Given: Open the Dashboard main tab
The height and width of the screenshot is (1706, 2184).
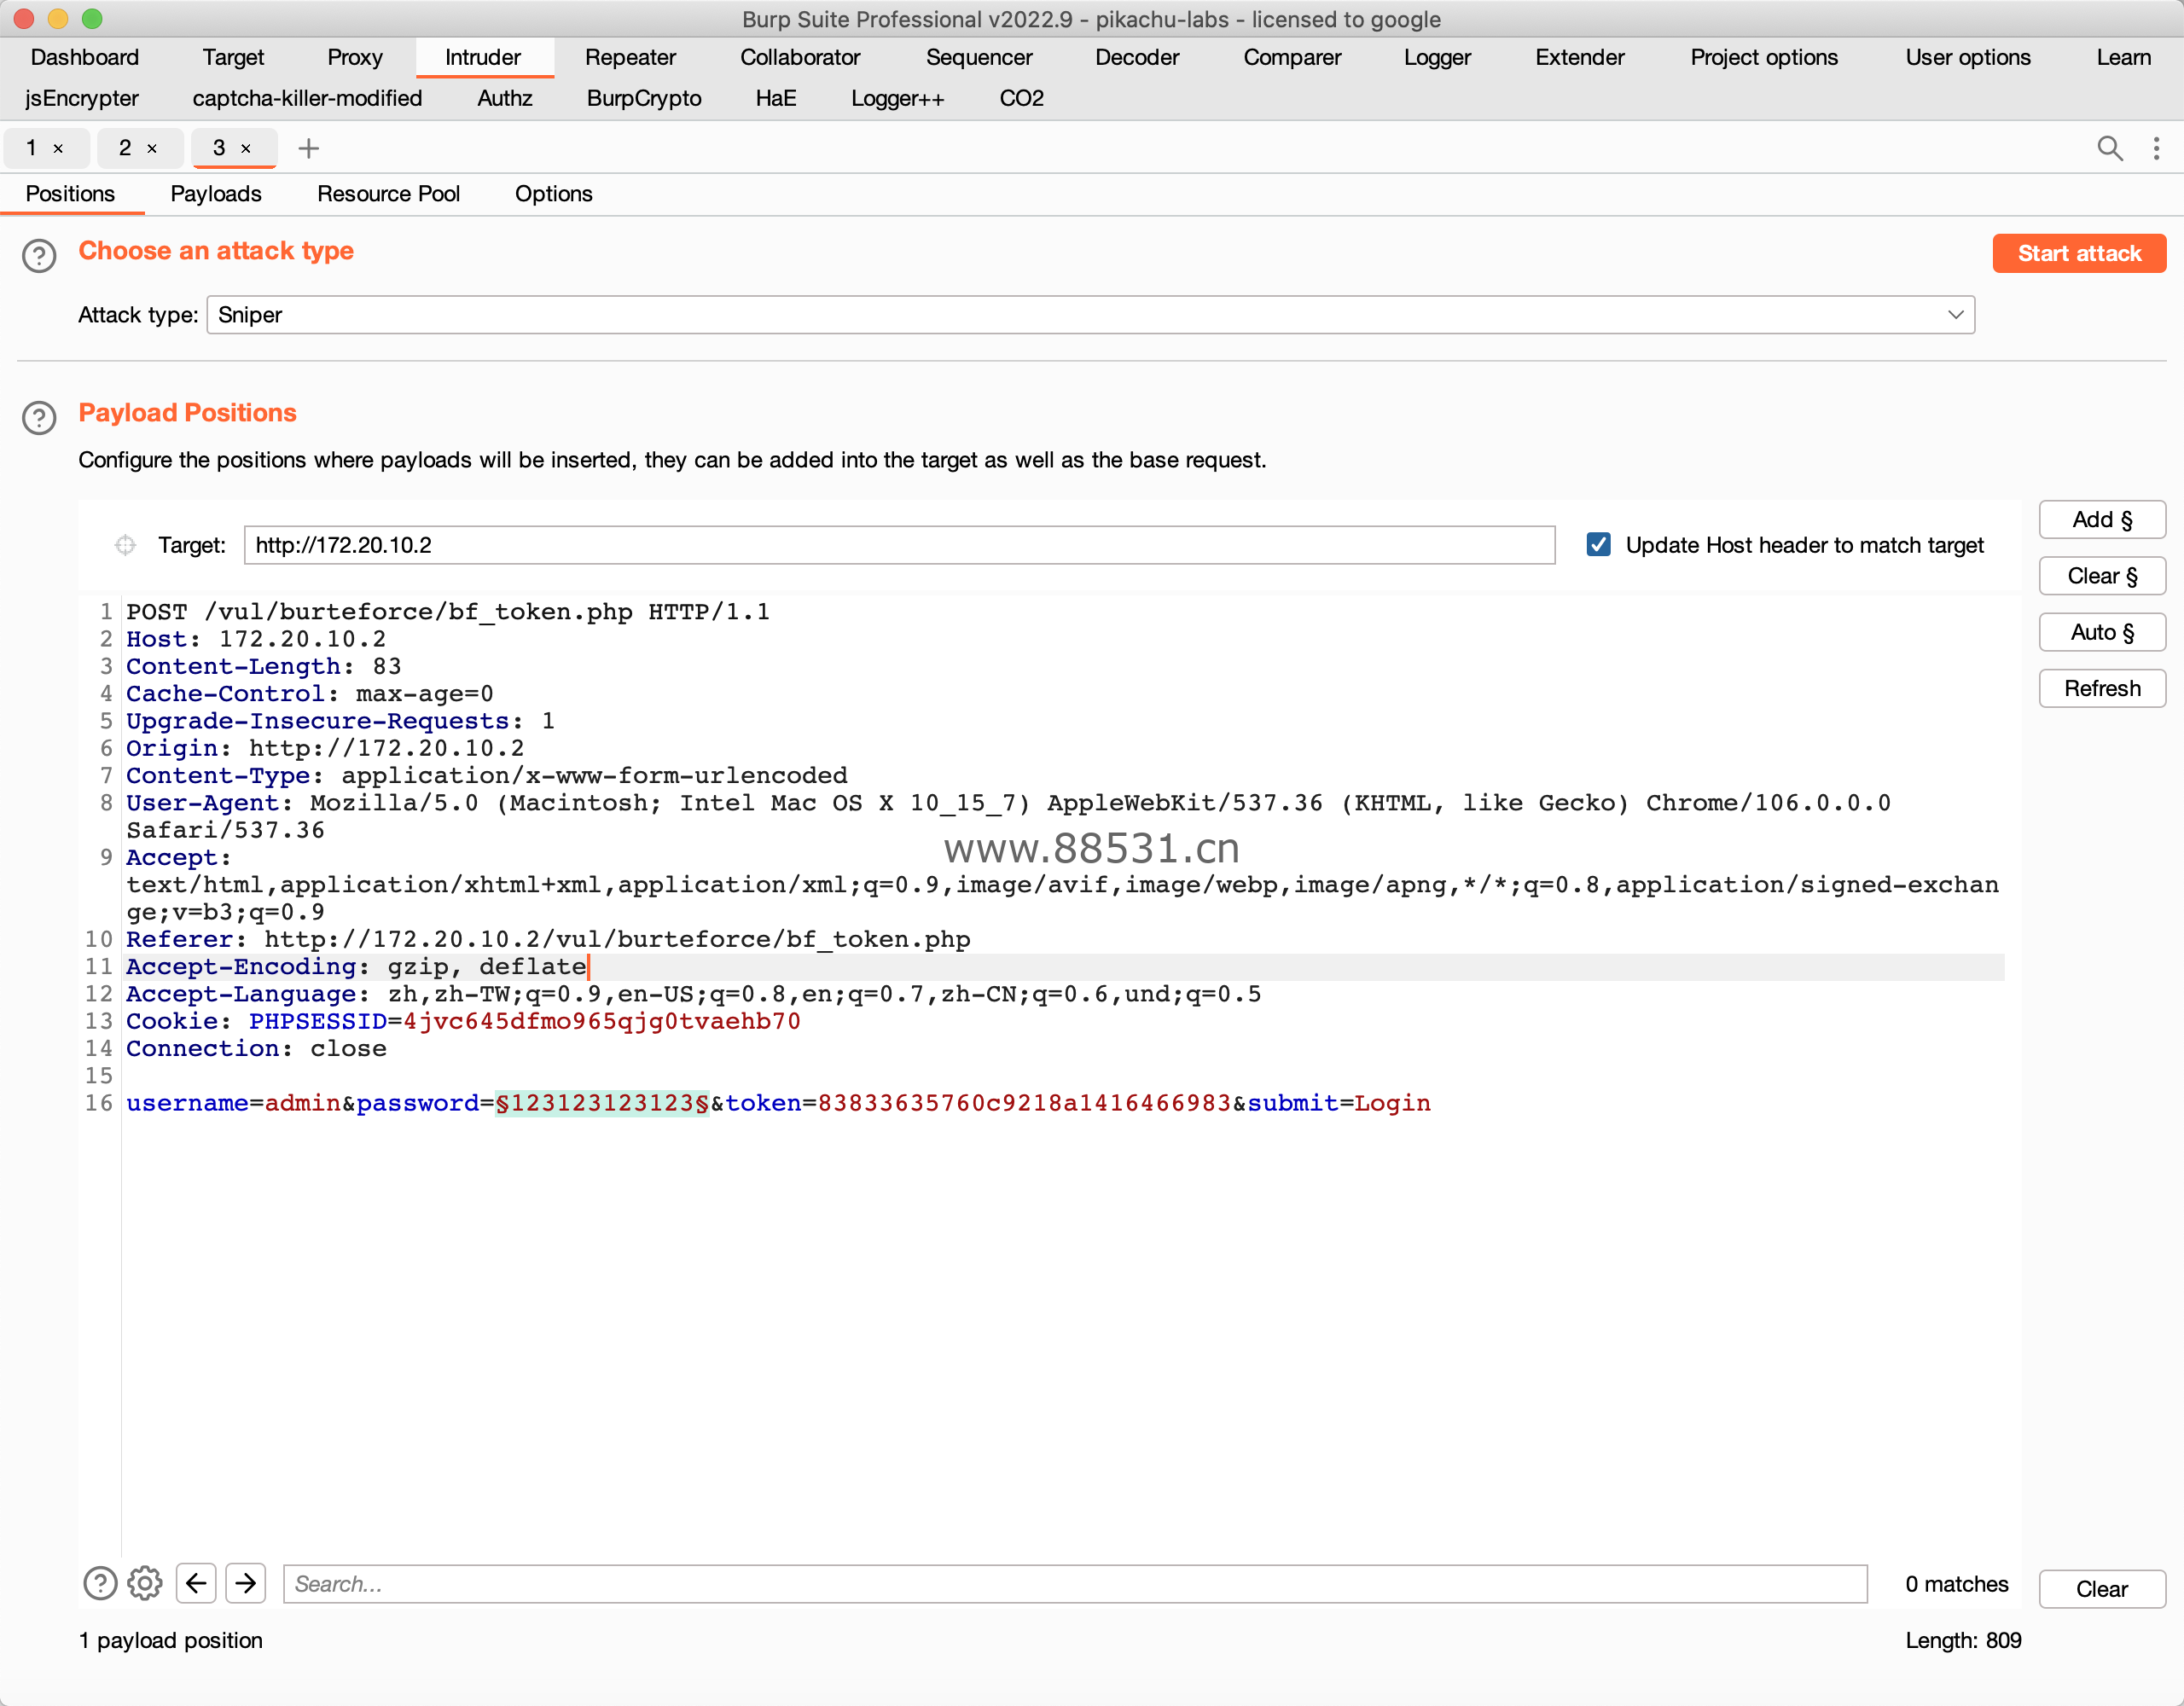Looking at the screenshot, I should tap(85, 57).
